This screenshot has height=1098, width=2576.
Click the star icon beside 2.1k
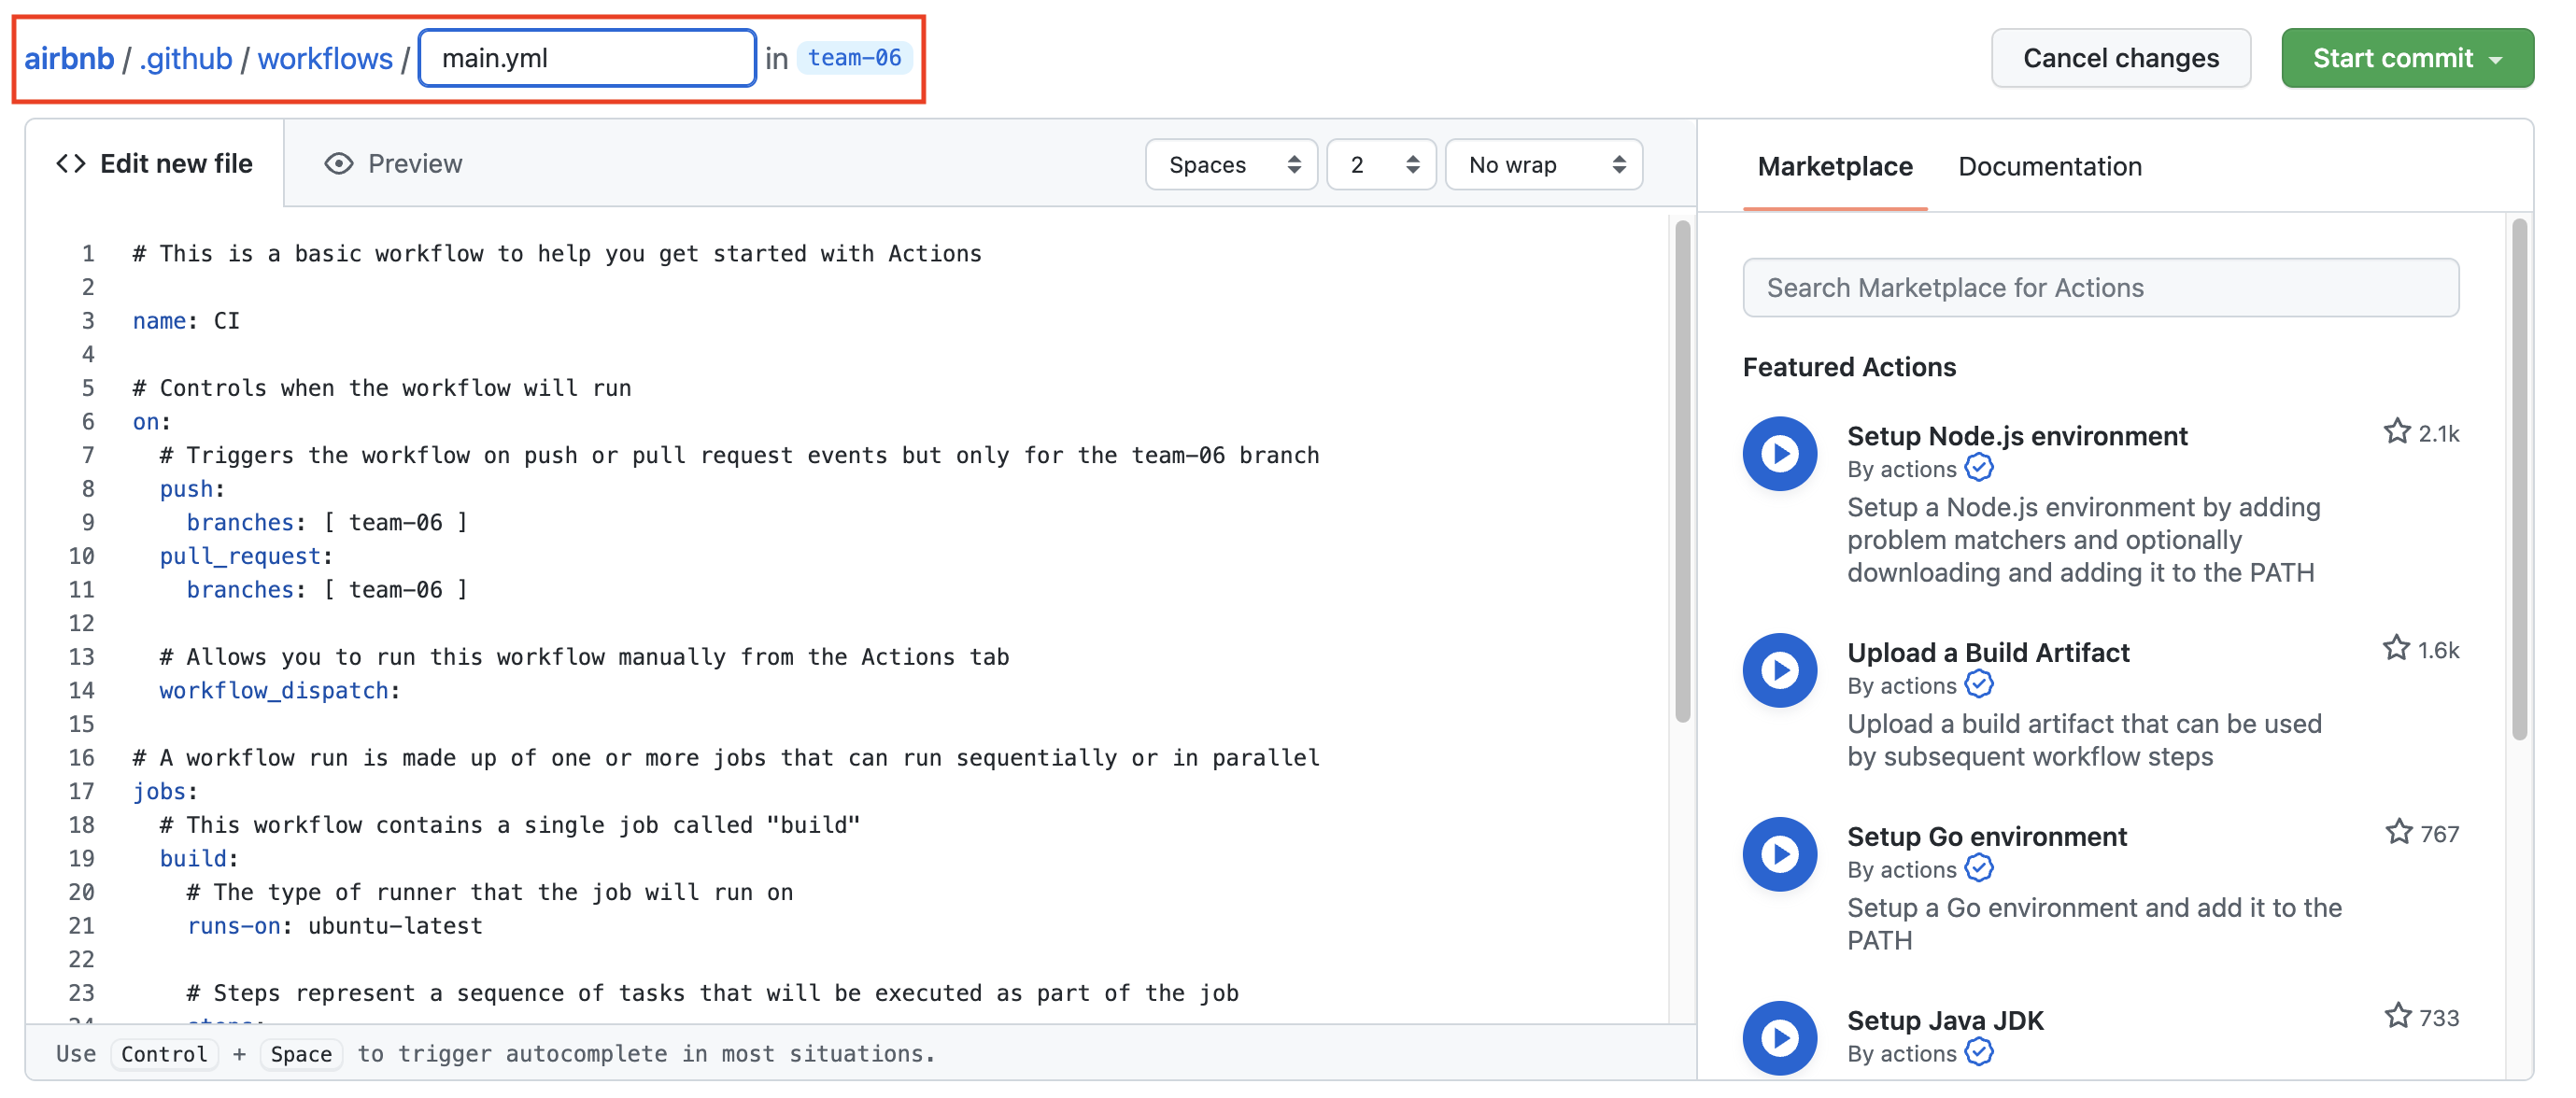pyautogui.click(x=2396, y=432)
